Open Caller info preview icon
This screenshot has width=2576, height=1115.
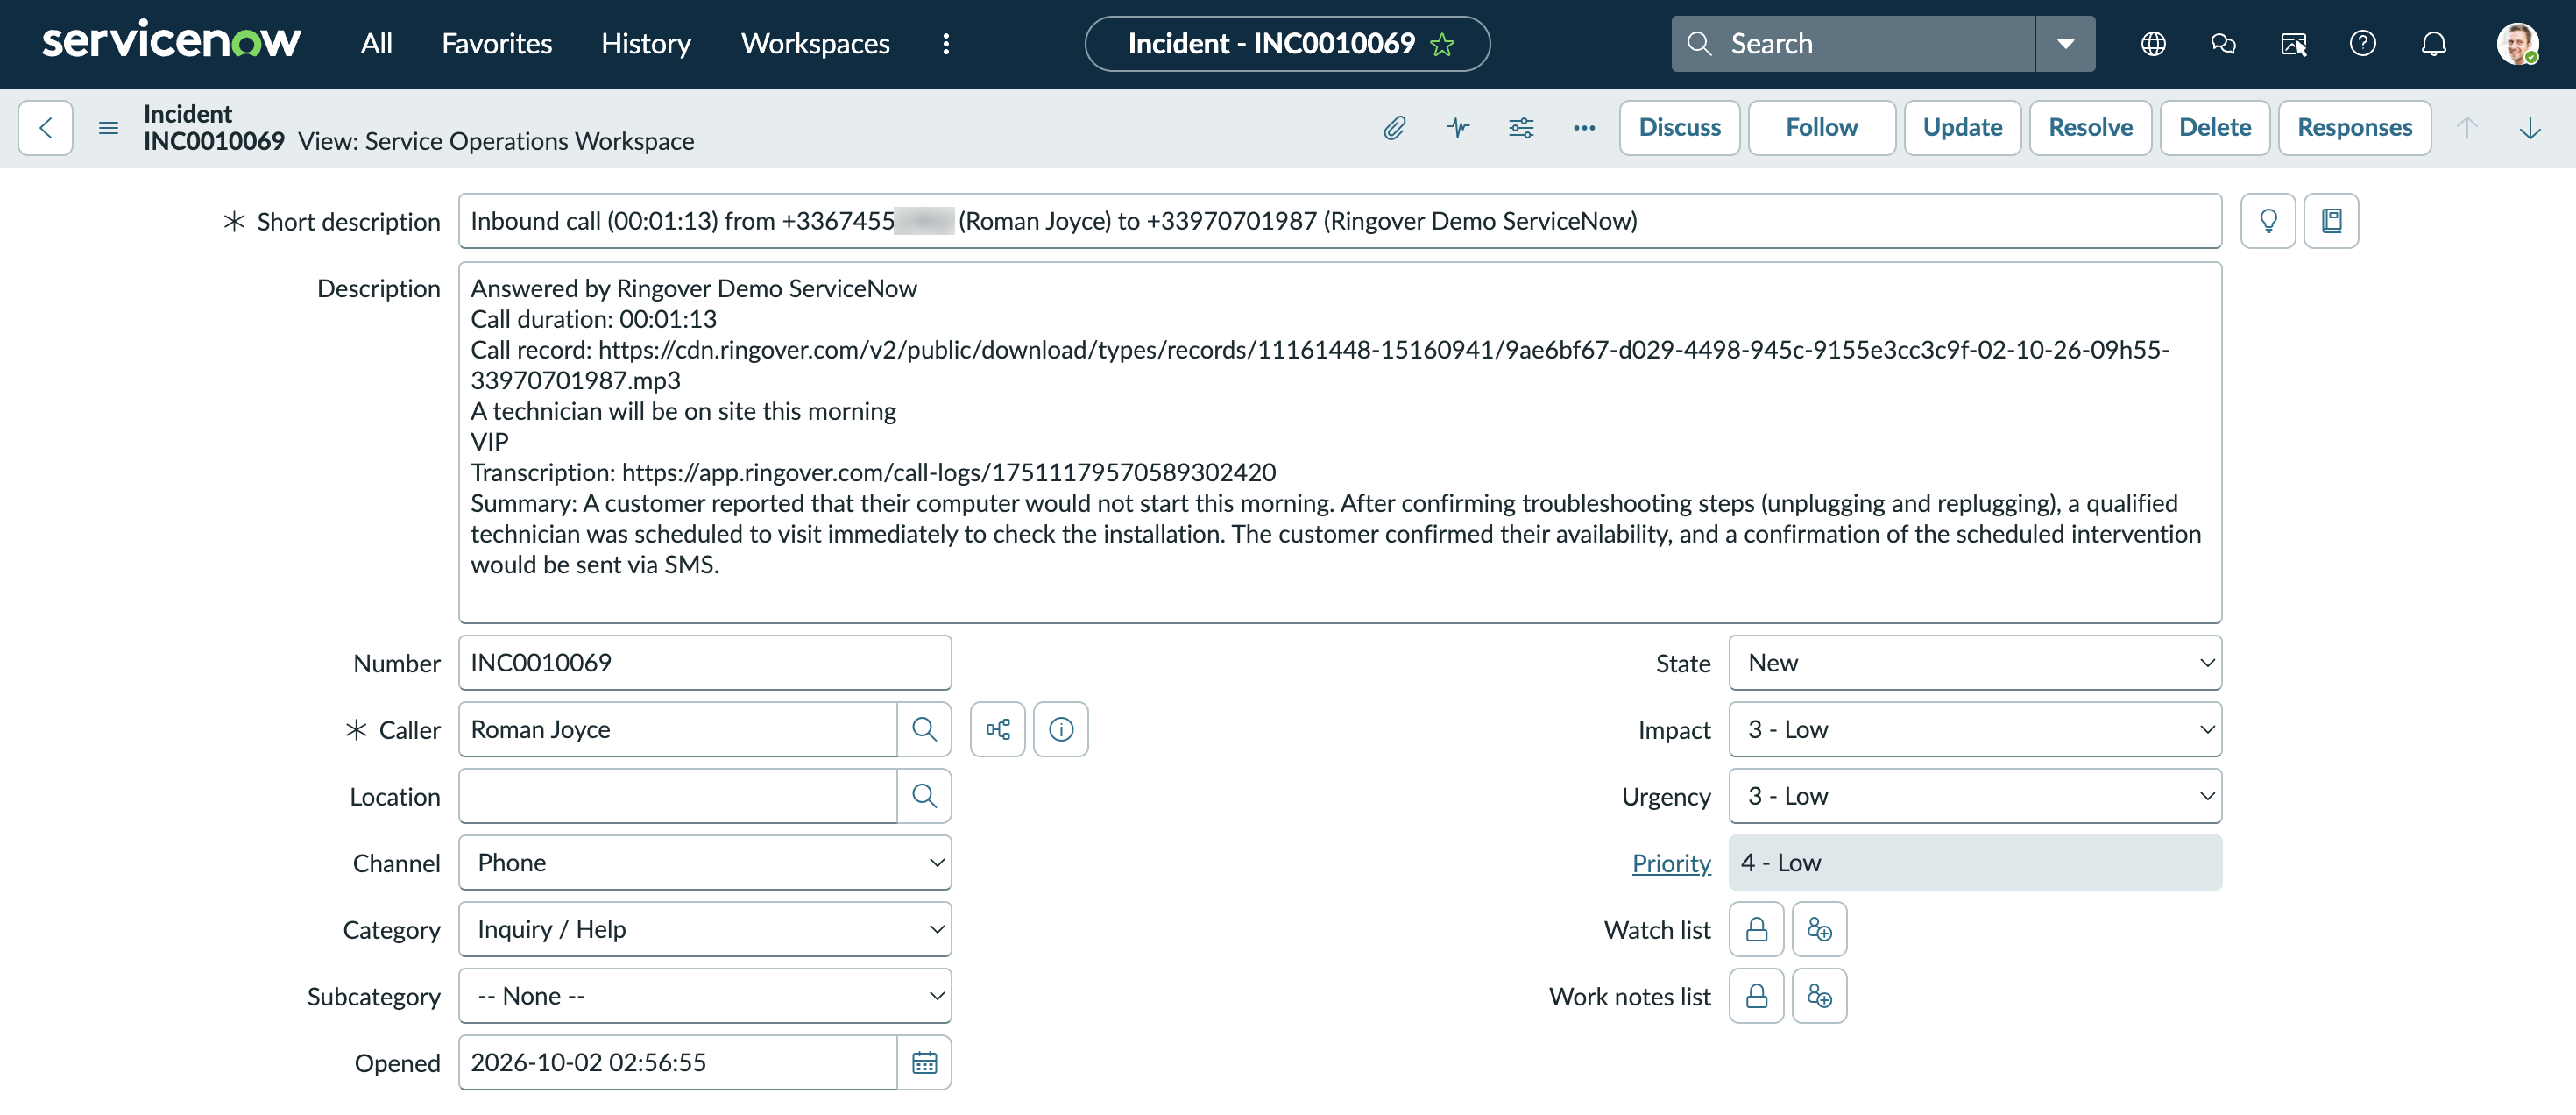pos(1061,730)
